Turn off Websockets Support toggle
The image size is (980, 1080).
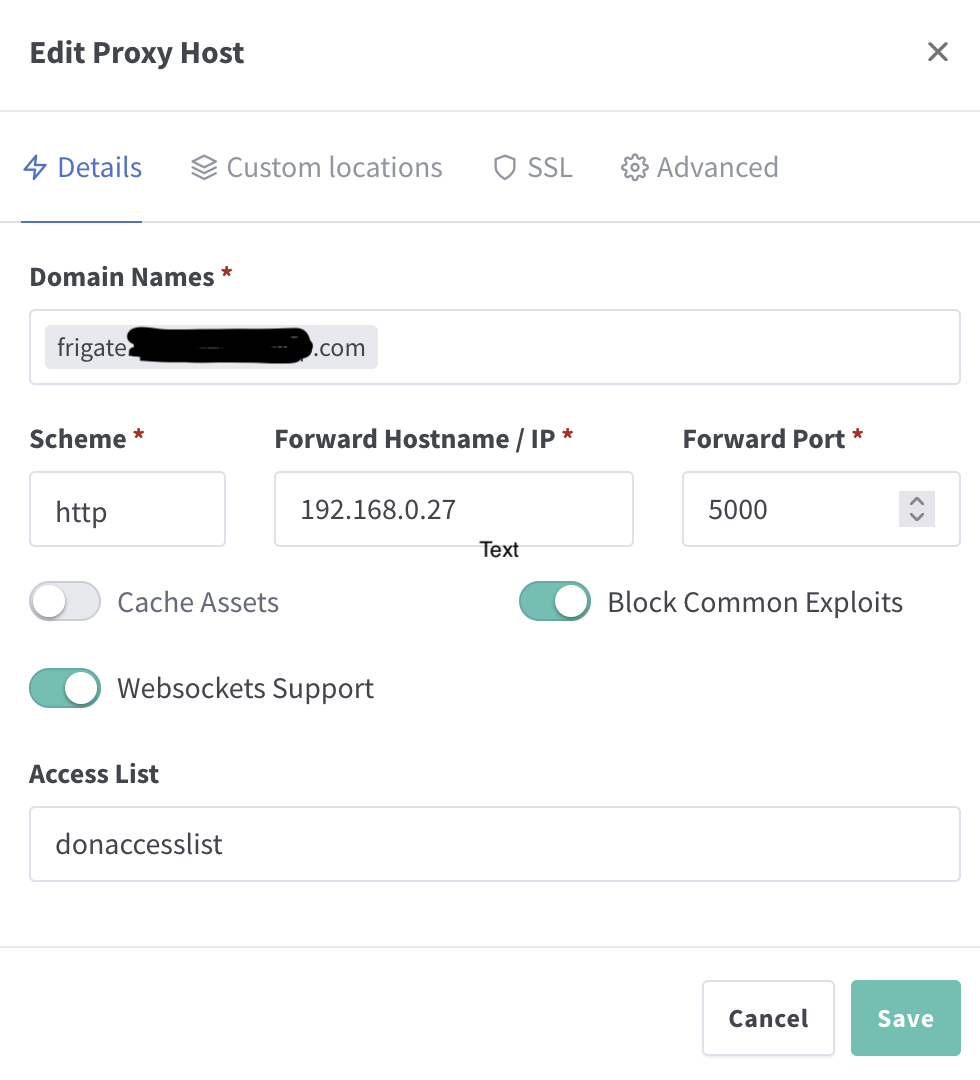point(65,688)
